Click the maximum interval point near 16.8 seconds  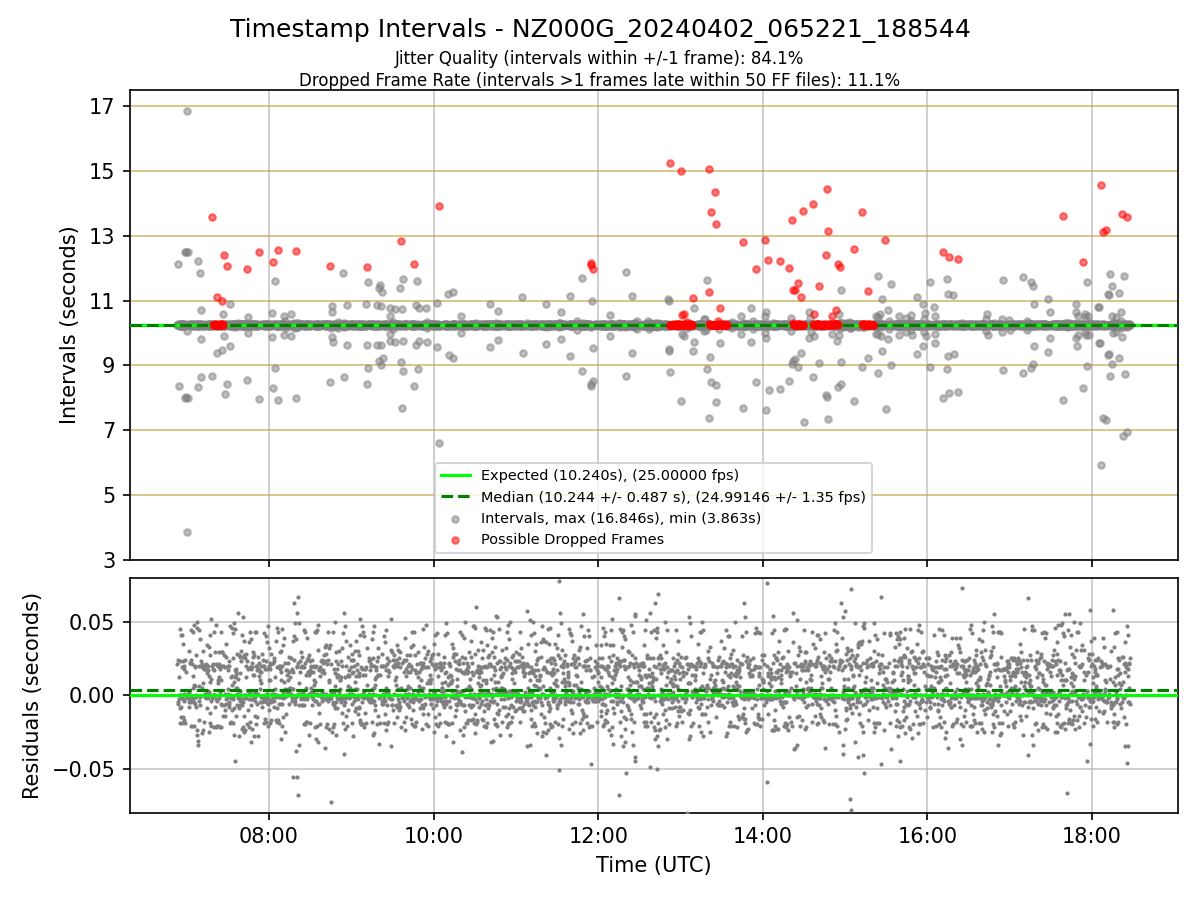coord(187,111)
